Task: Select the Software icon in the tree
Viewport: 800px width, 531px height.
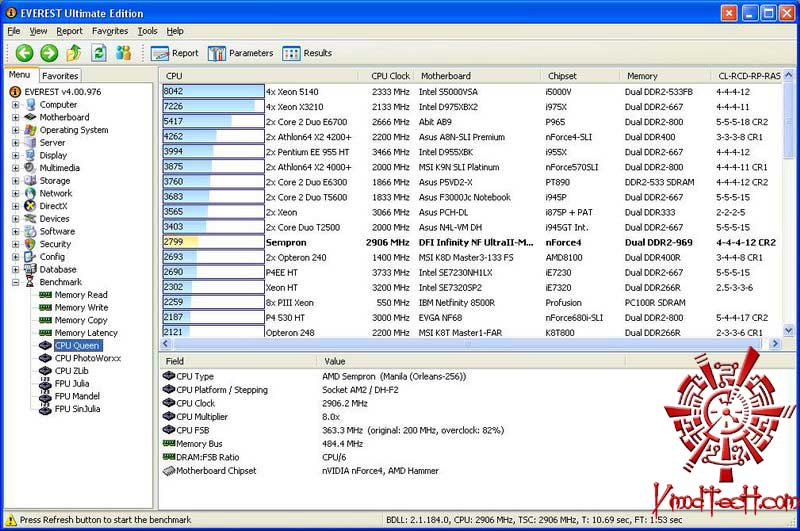Action: coord(31,231)
